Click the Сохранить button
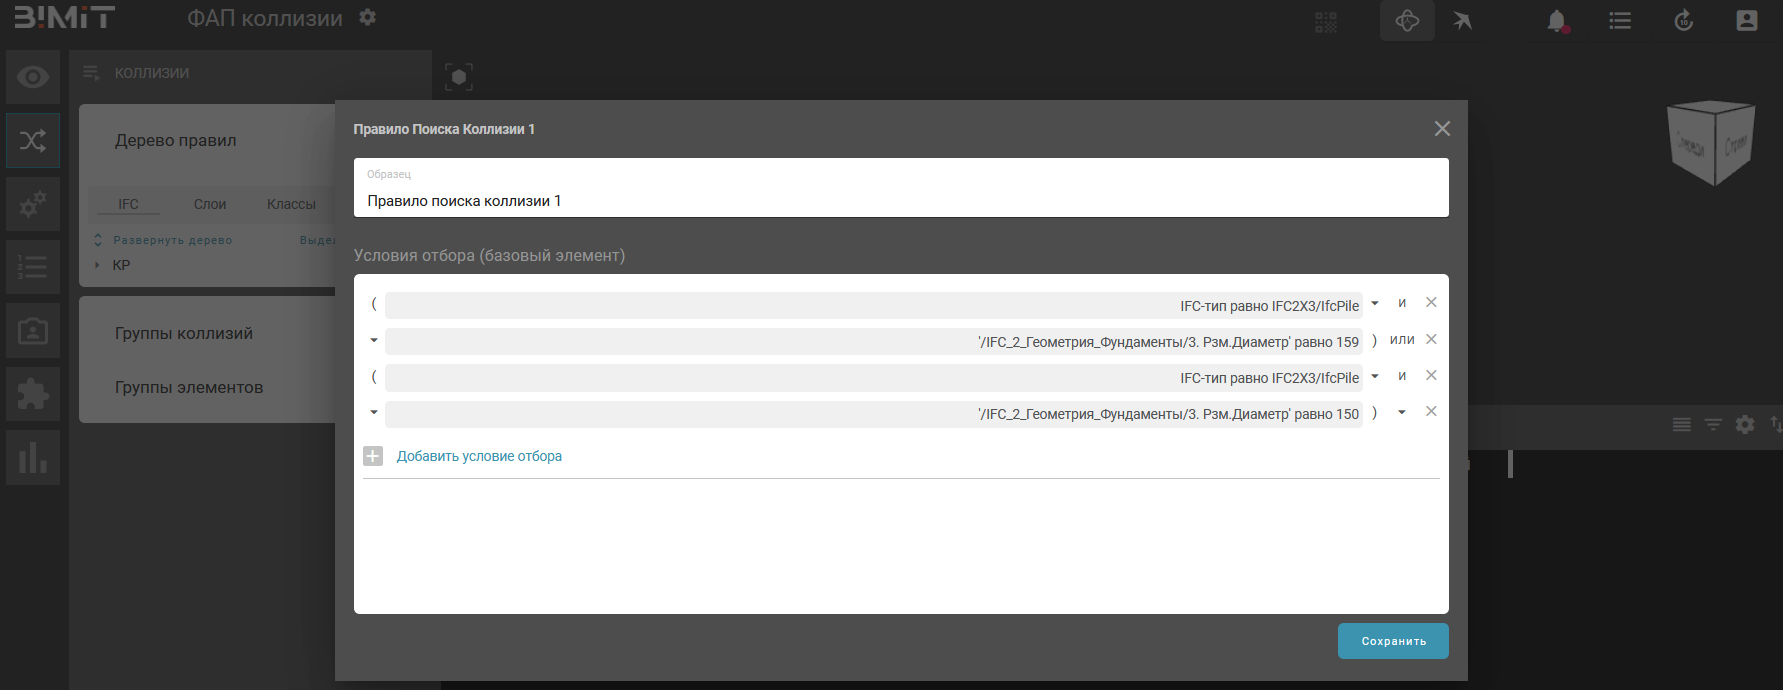 click(x=1393, y=641)
